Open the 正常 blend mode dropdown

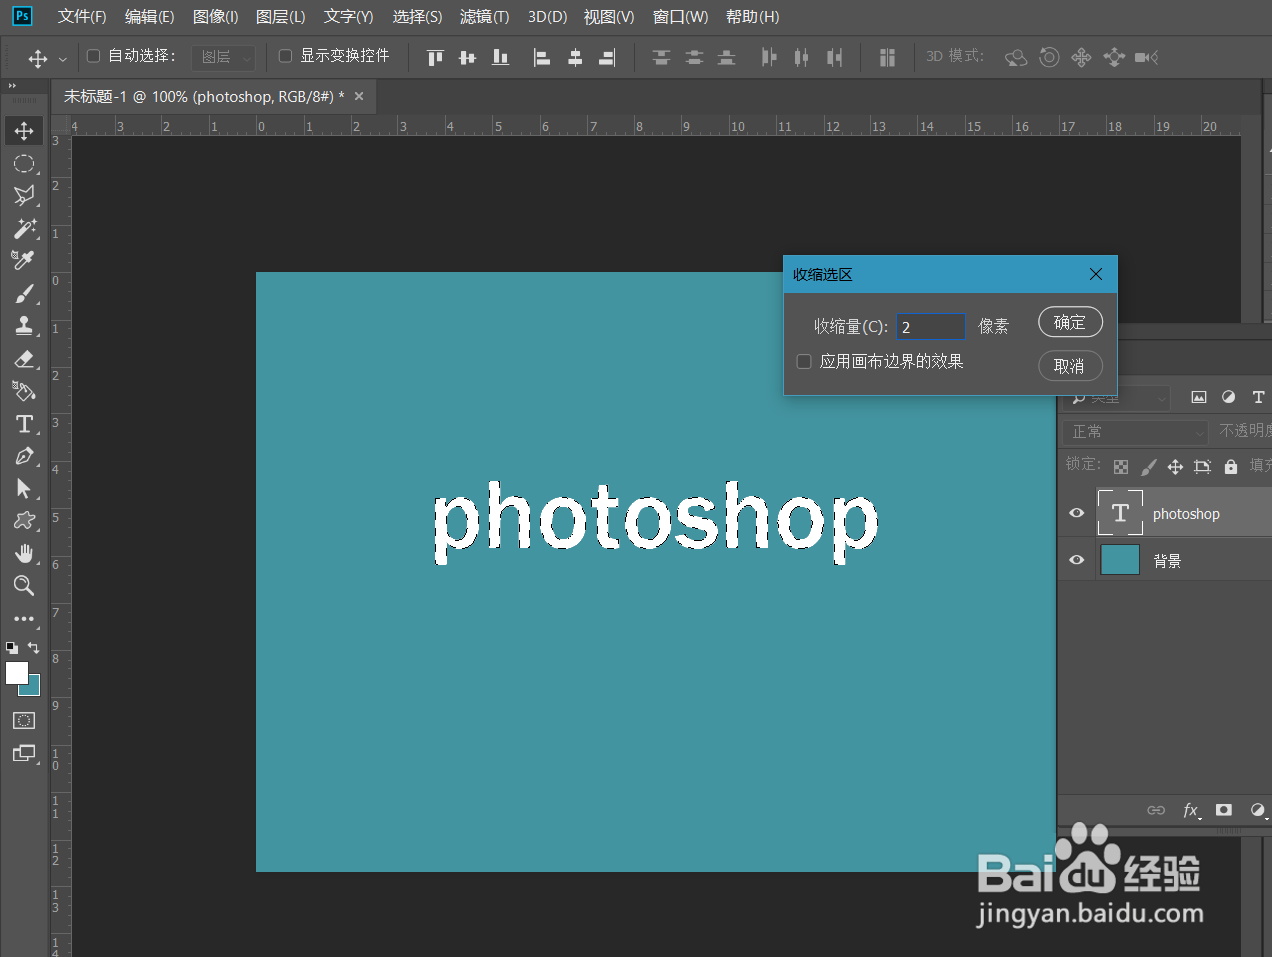pyautogui.click(x=1136, y=432)
